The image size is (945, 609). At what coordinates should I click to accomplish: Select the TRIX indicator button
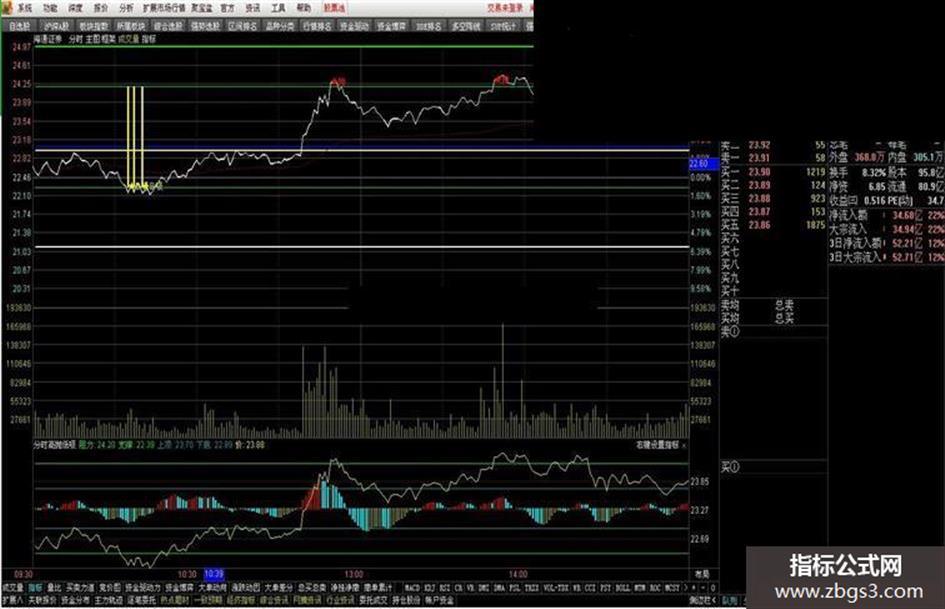[532, 588]
